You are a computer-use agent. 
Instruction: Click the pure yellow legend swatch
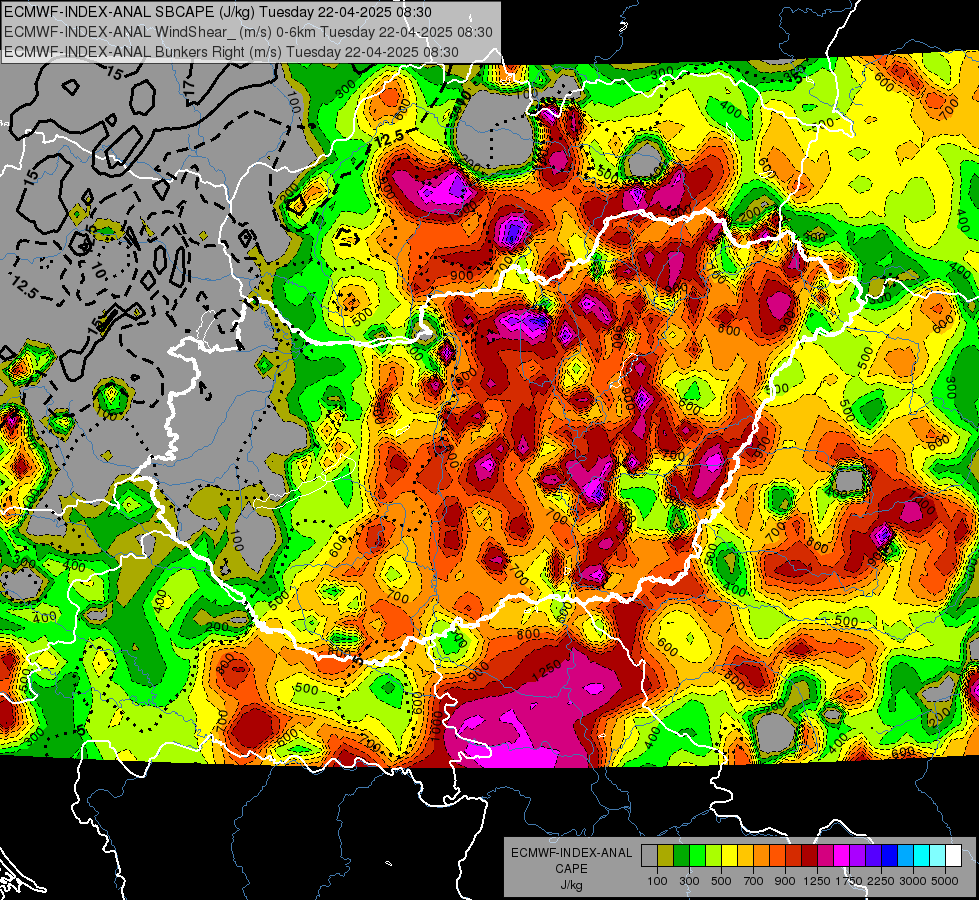[730, 855]
